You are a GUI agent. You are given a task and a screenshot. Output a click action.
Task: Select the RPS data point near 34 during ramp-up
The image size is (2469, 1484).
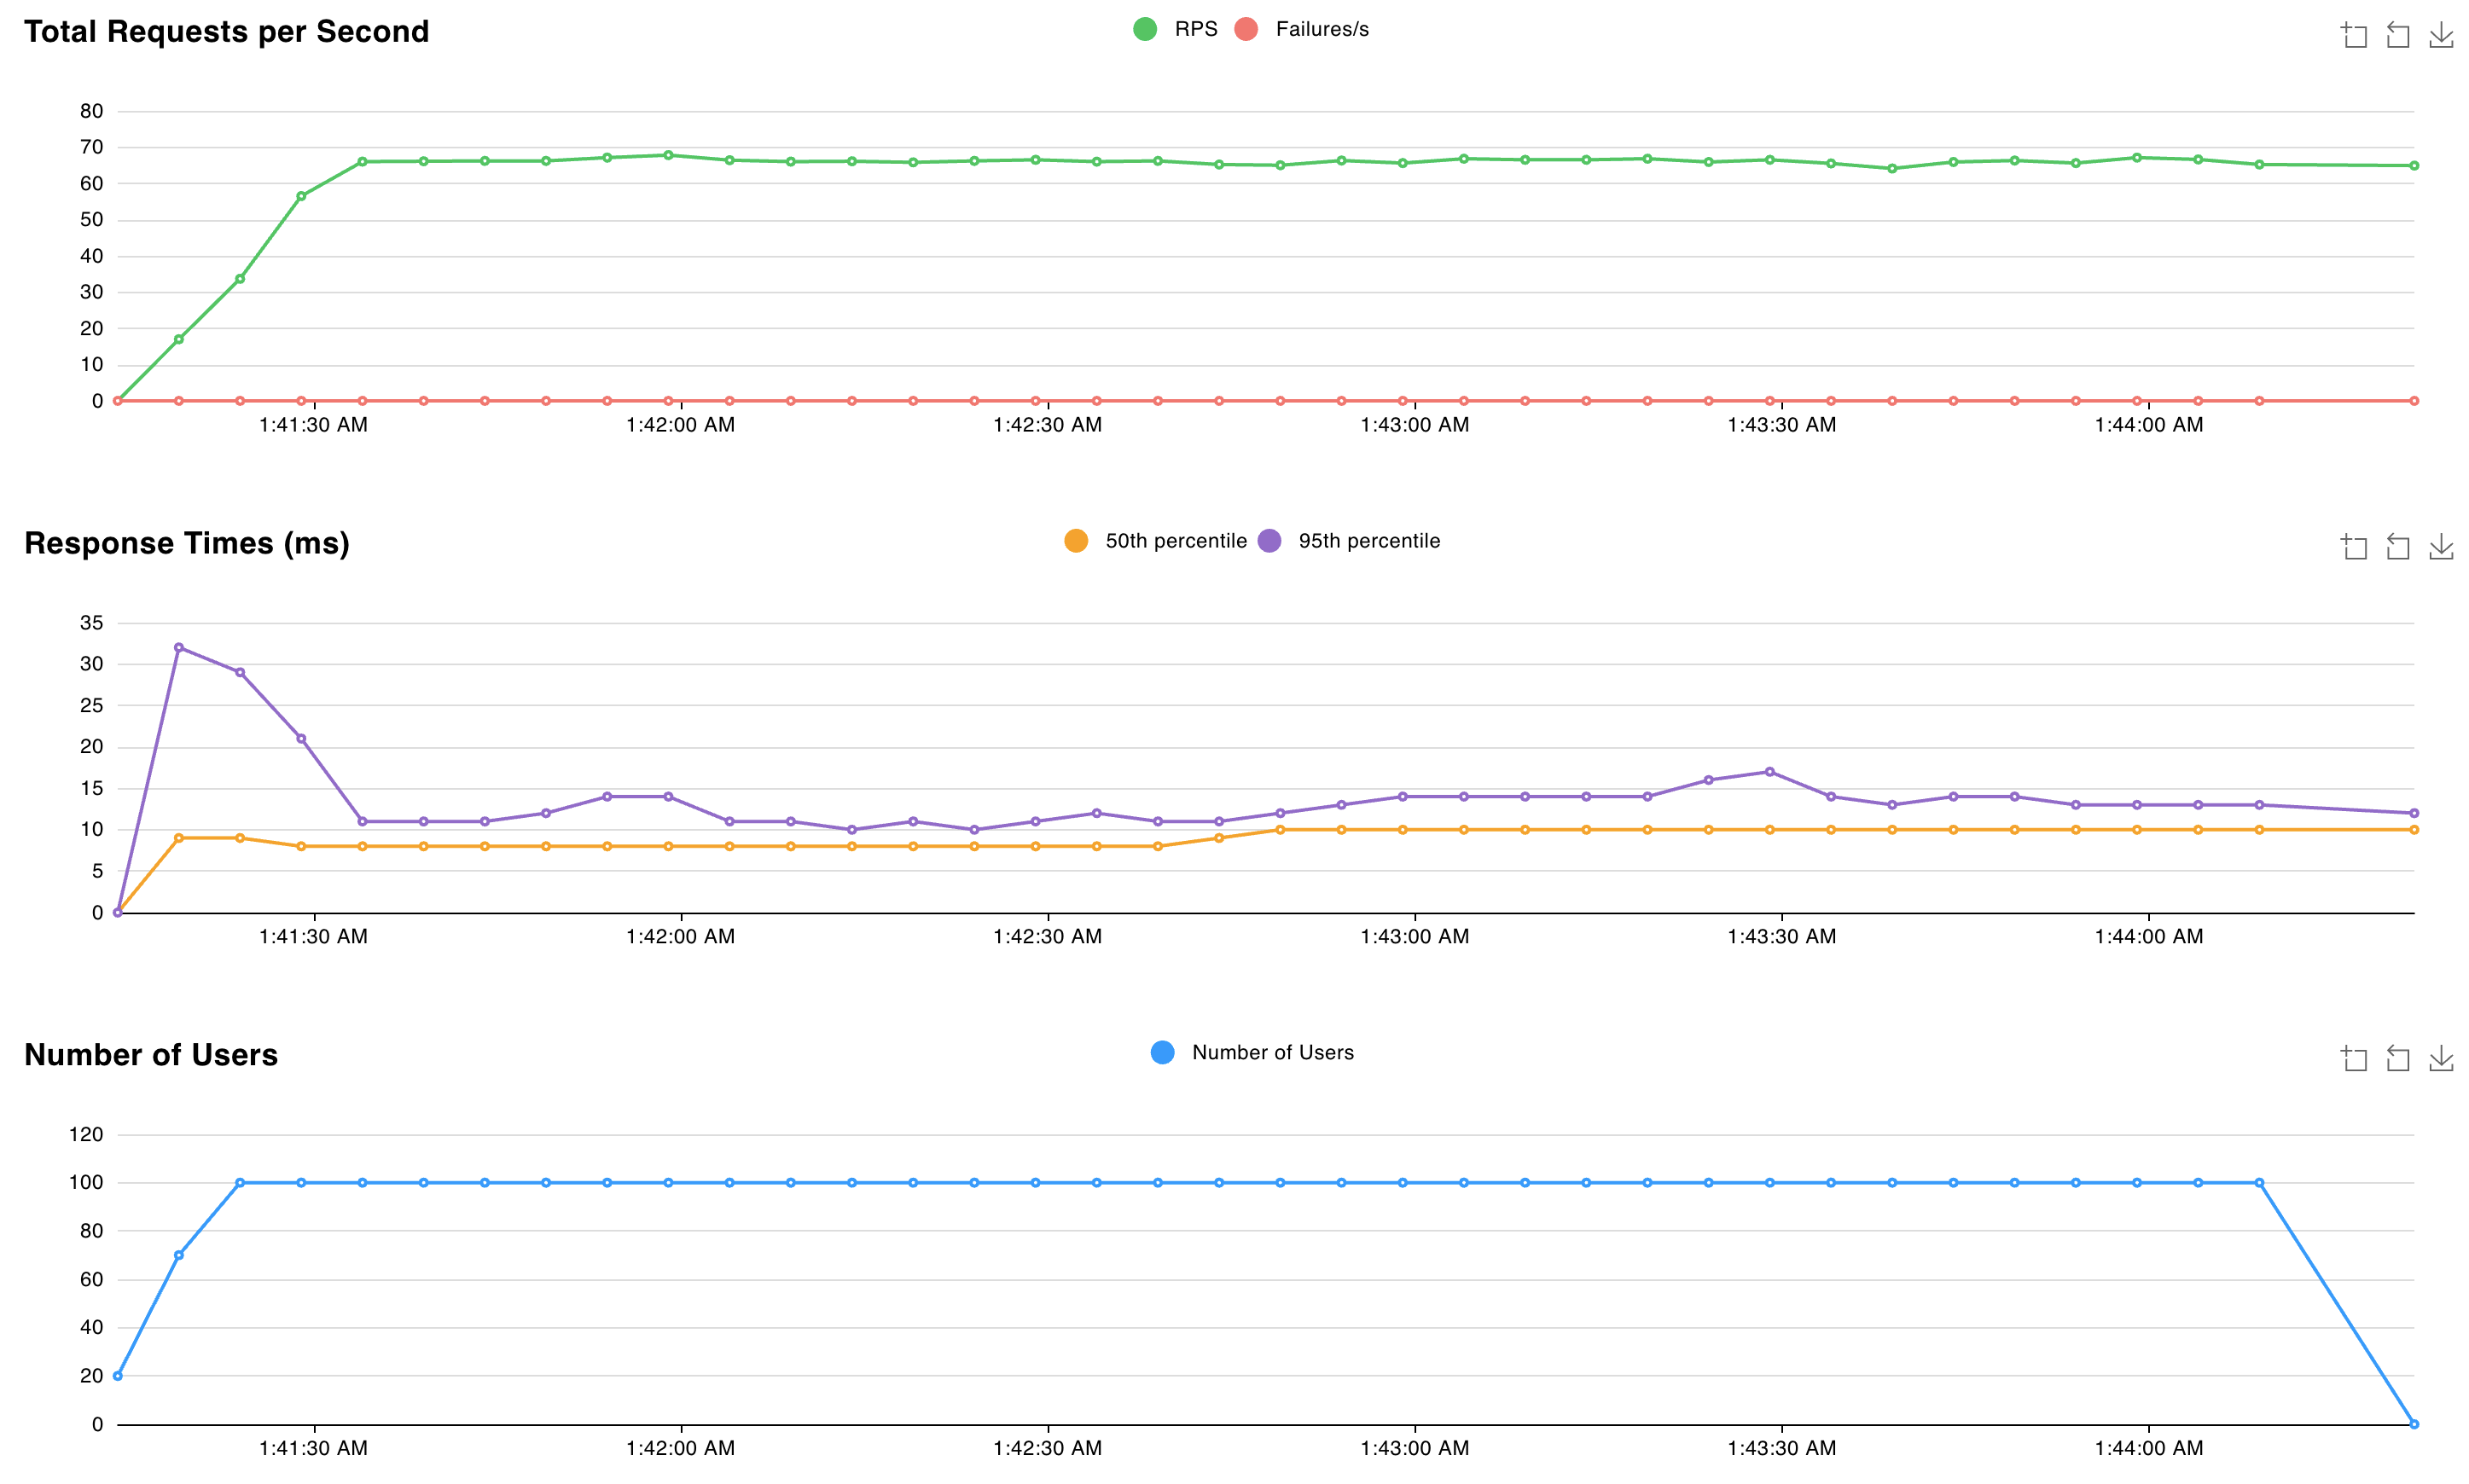coord(240,279)
